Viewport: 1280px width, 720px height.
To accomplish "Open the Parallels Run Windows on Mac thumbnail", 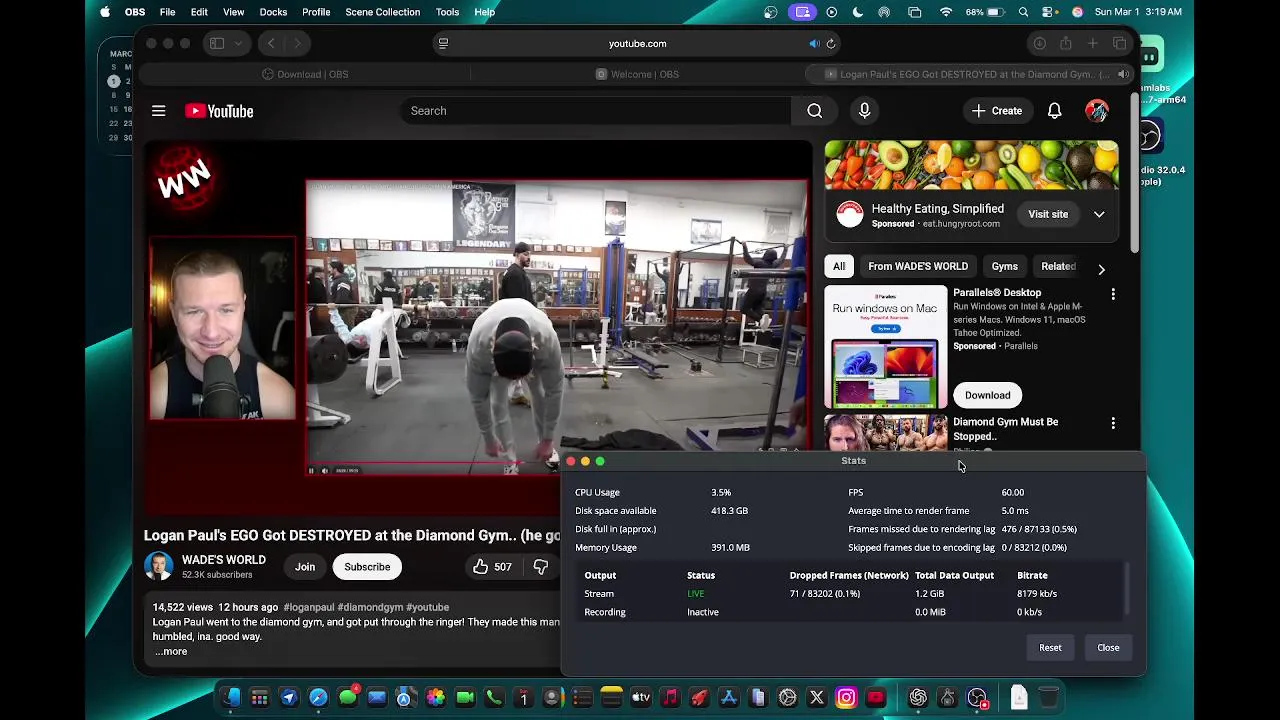I will pos(885,348).
